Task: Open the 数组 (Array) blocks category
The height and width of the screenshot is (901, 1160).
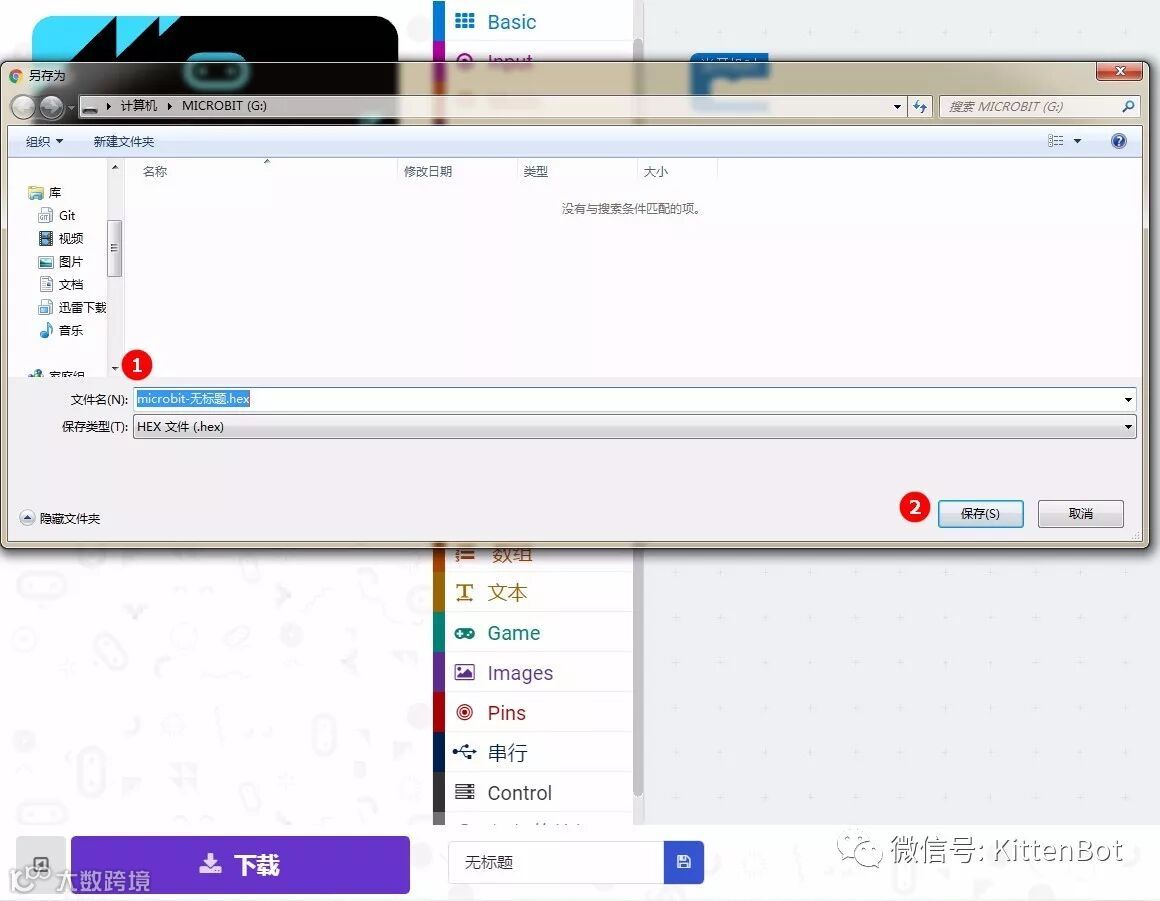Action: [x=533, y=558]
